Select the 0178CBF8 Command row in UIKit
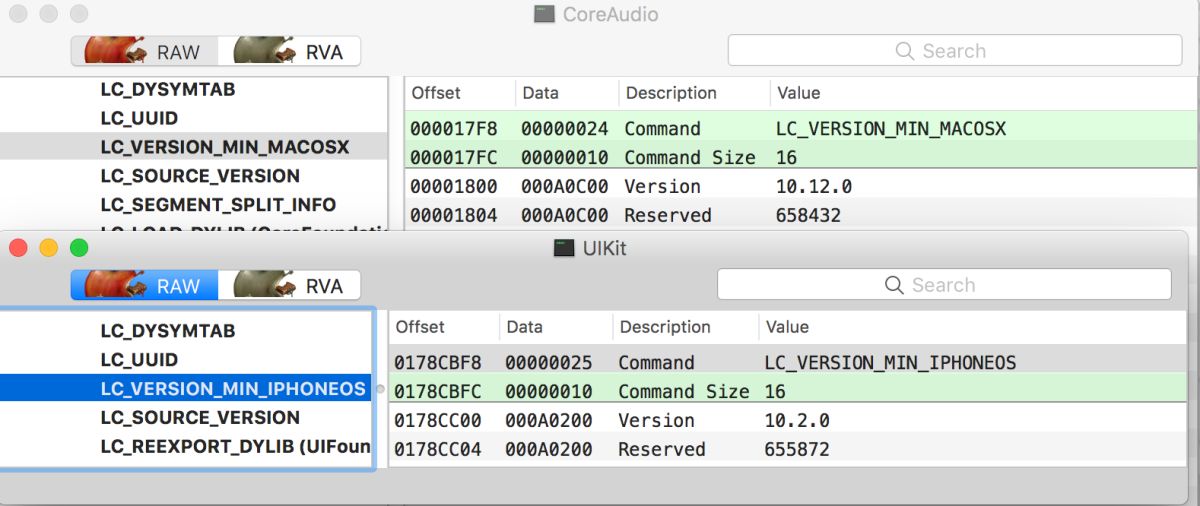The image size is (1200, 506). pyautogui.click(x=787, y=363)
